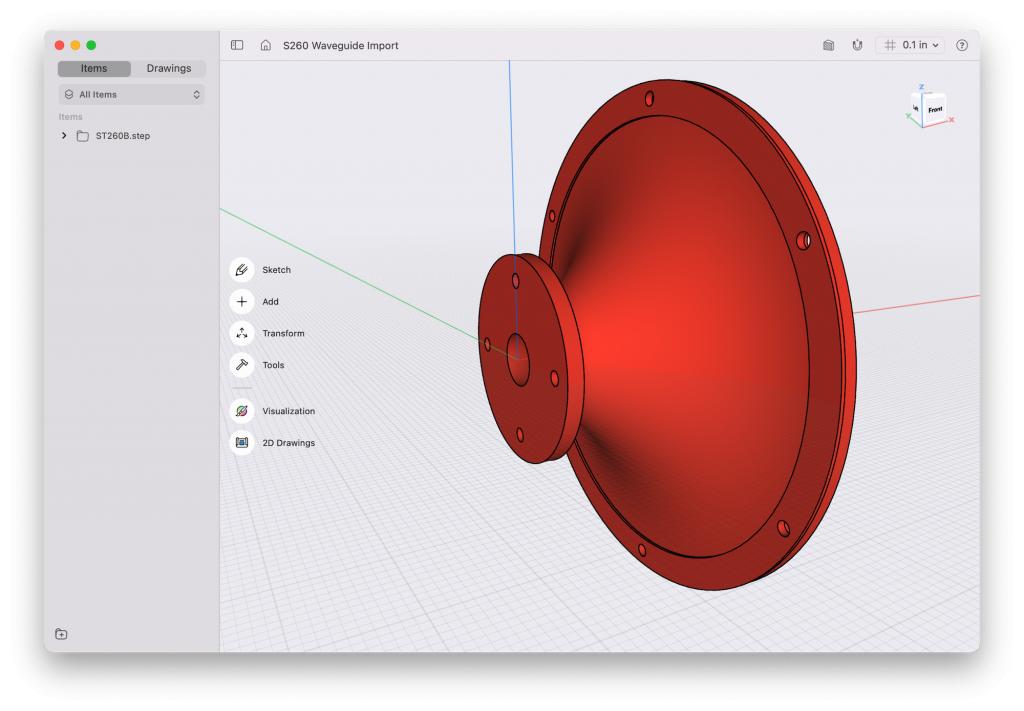The height and width of the screenshot is (711, 1024).
Task: Toggle the orthographic view cube icon
Action: point(828,45)
